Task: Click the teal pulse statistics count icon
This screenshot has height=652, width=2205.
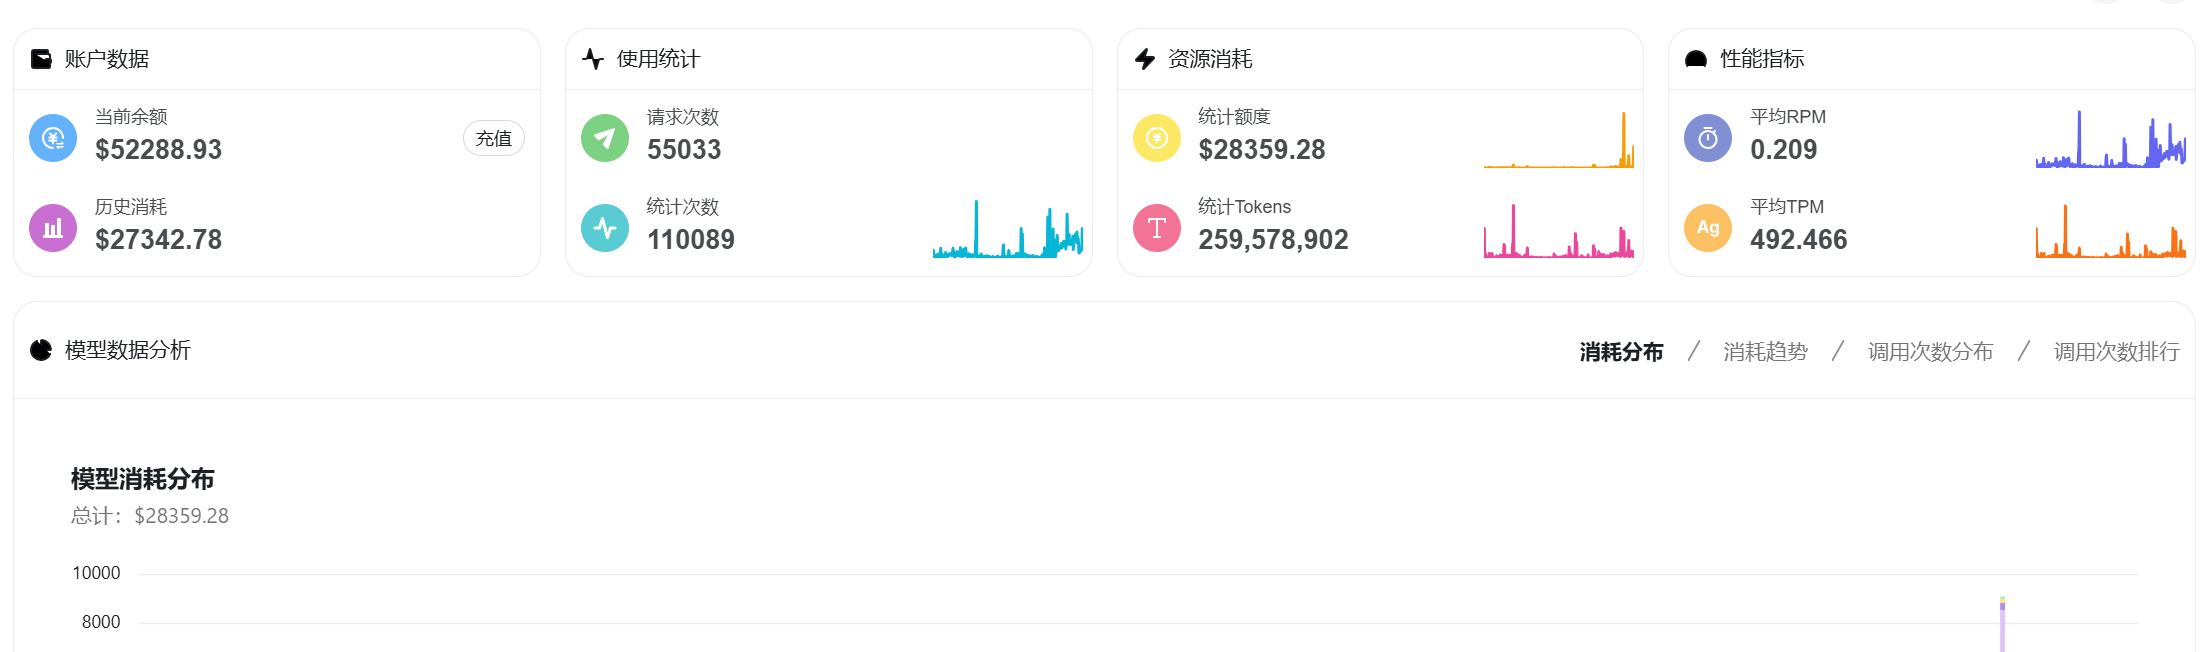Action: [x=605, y=228]
